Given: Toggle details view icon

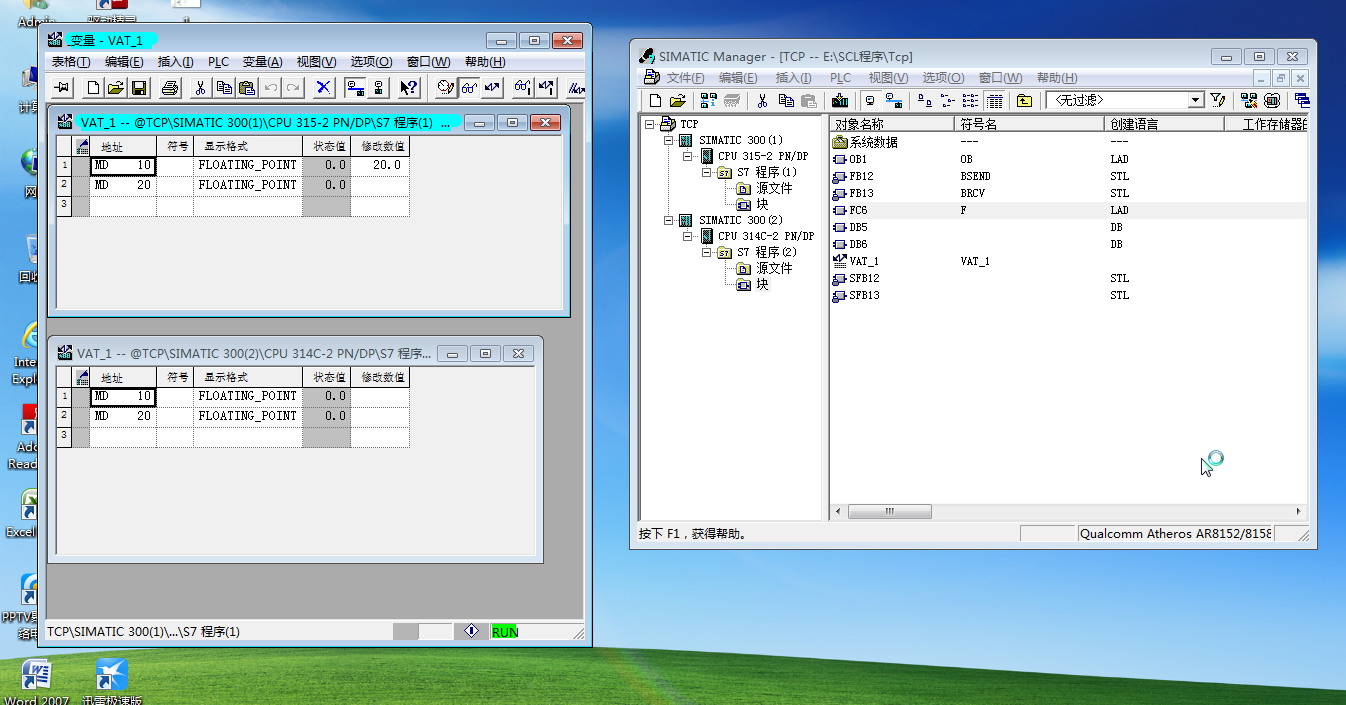Looking at the screenshot, I should 995,100.
